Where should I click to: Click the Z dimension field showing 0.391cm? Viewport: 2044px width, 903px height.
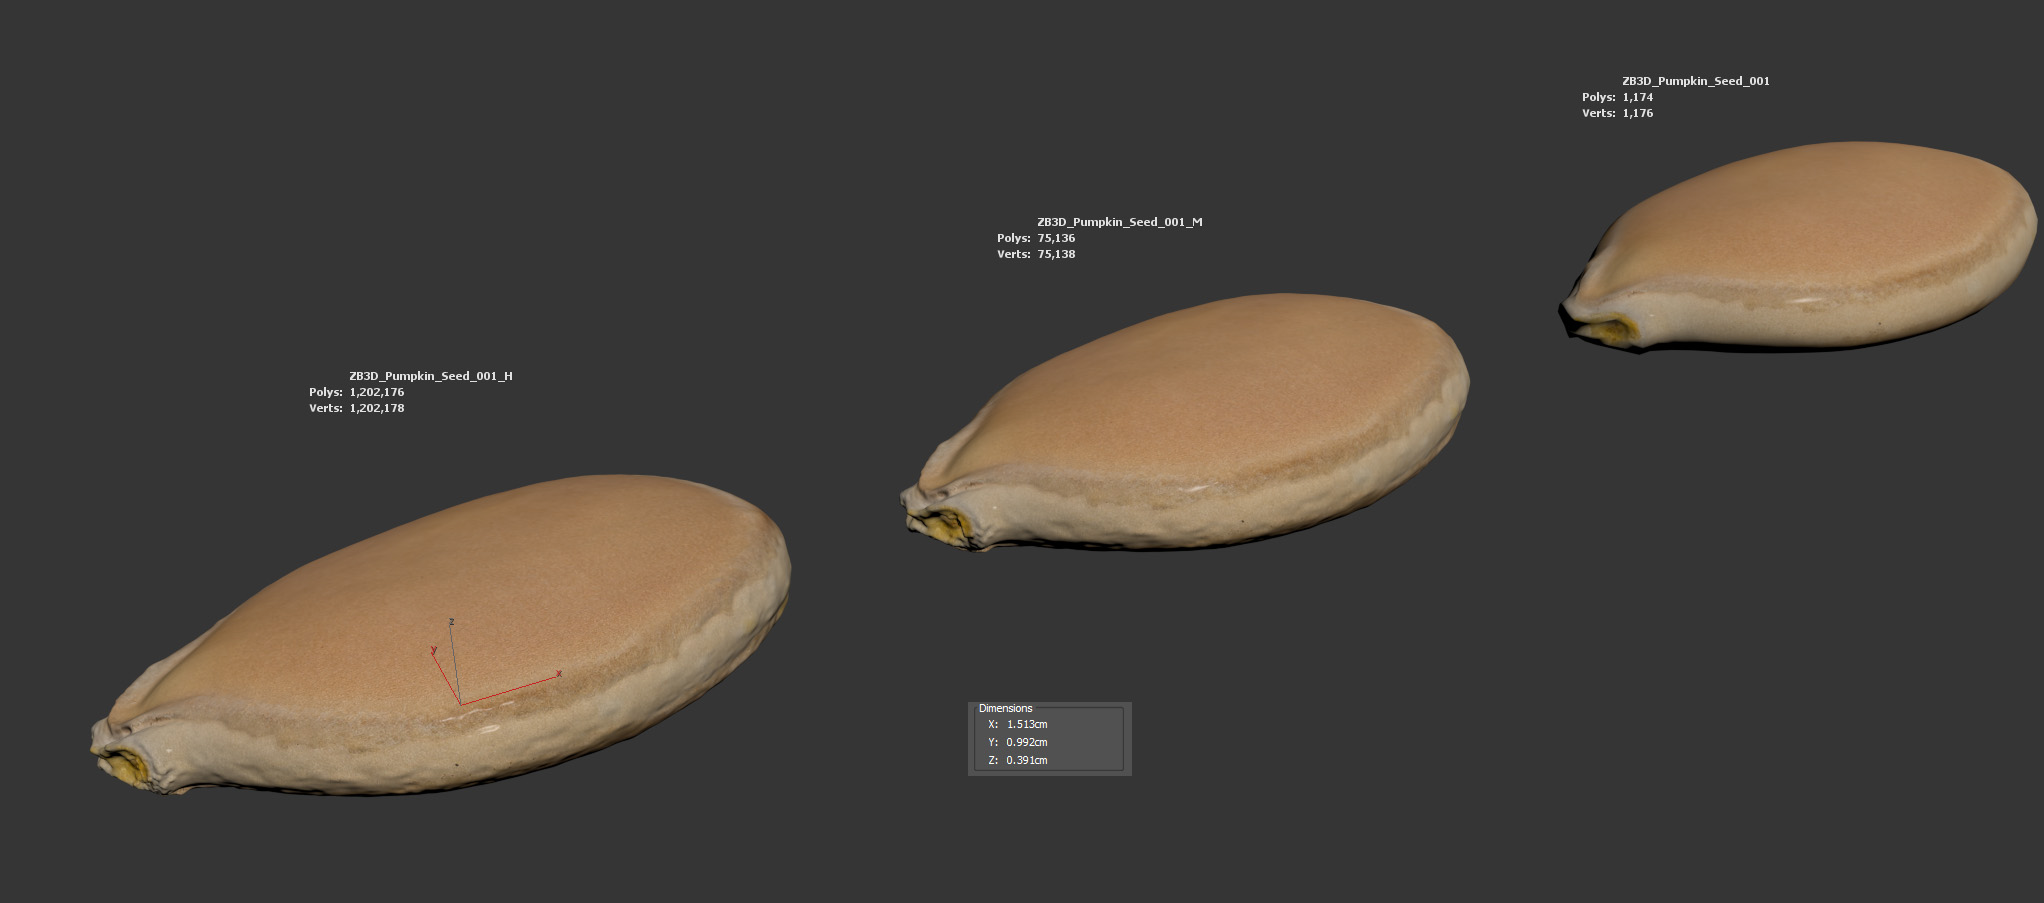coord(1027,760)
